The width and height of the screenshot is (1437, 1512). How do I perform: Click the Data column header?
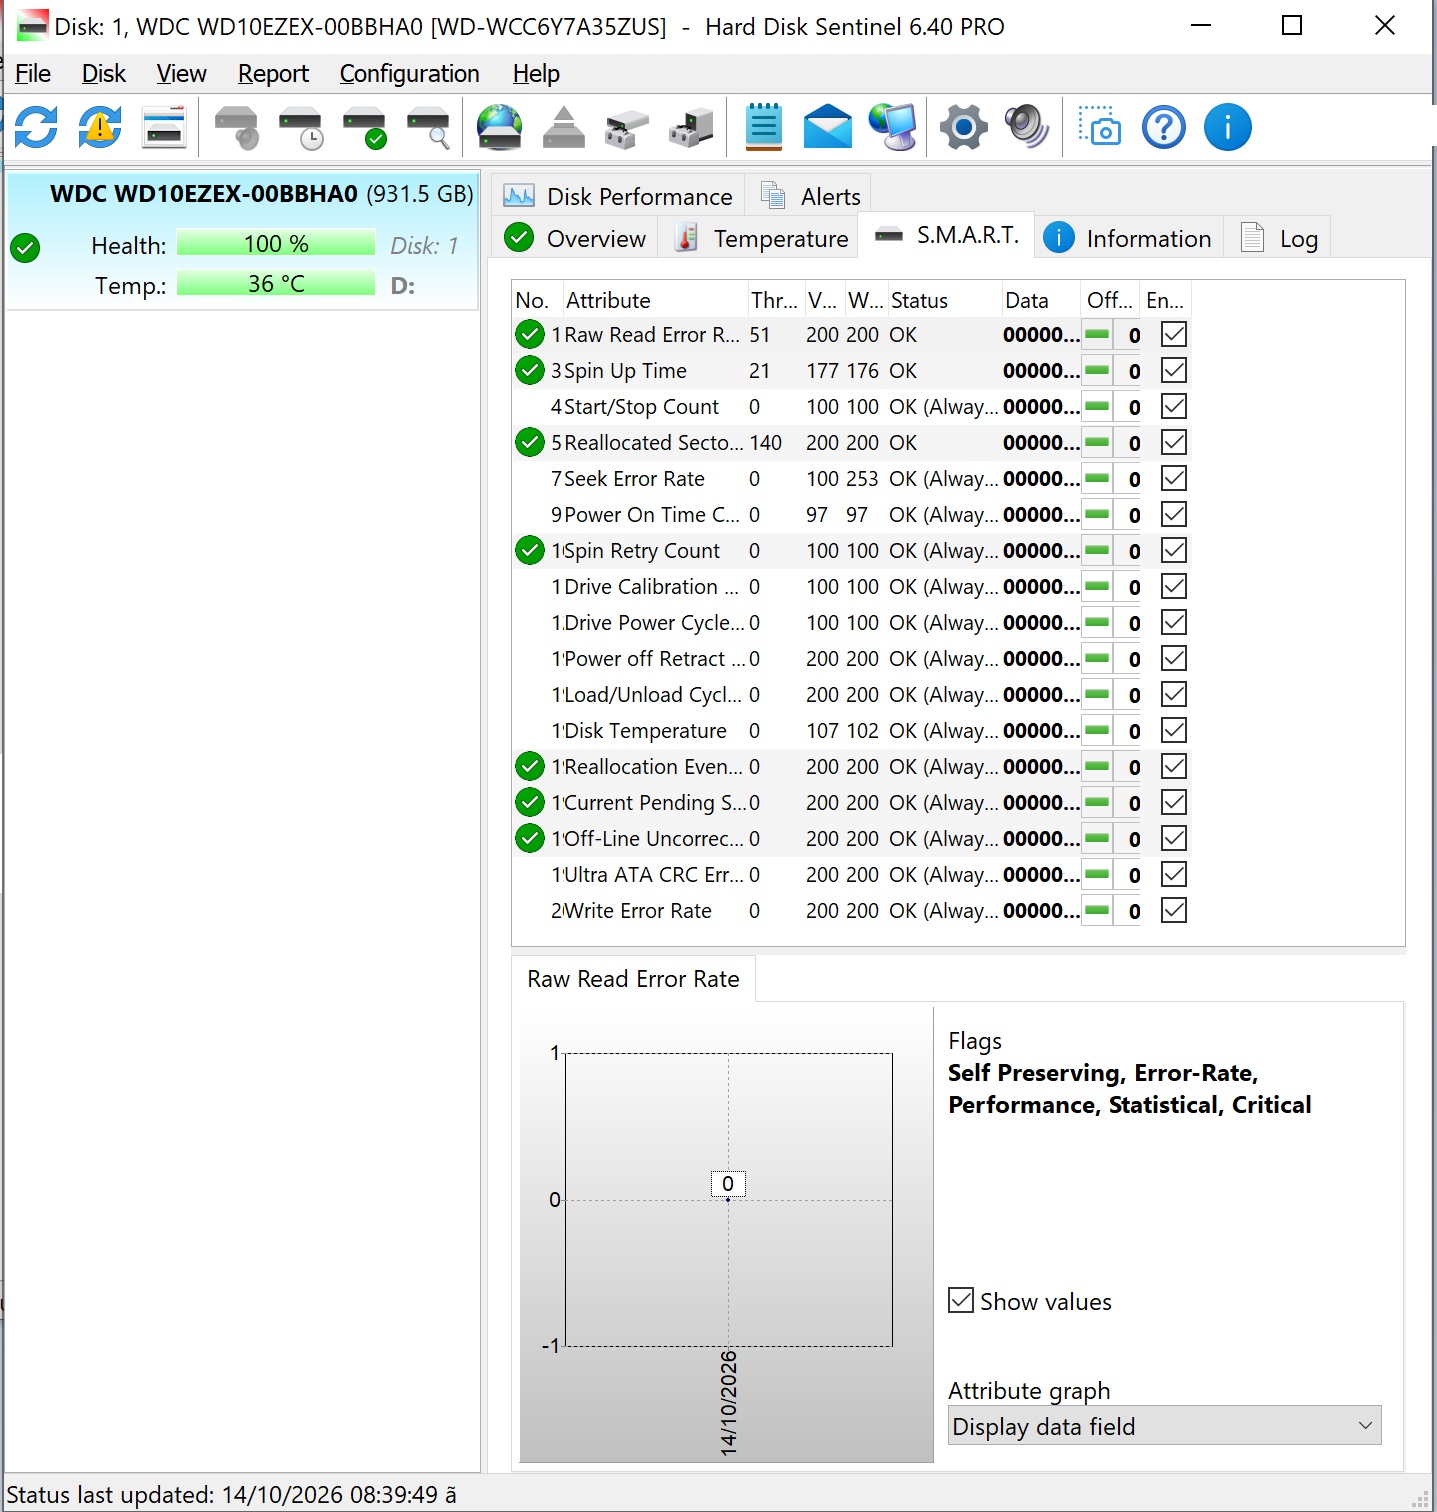tap(1040, 300)
